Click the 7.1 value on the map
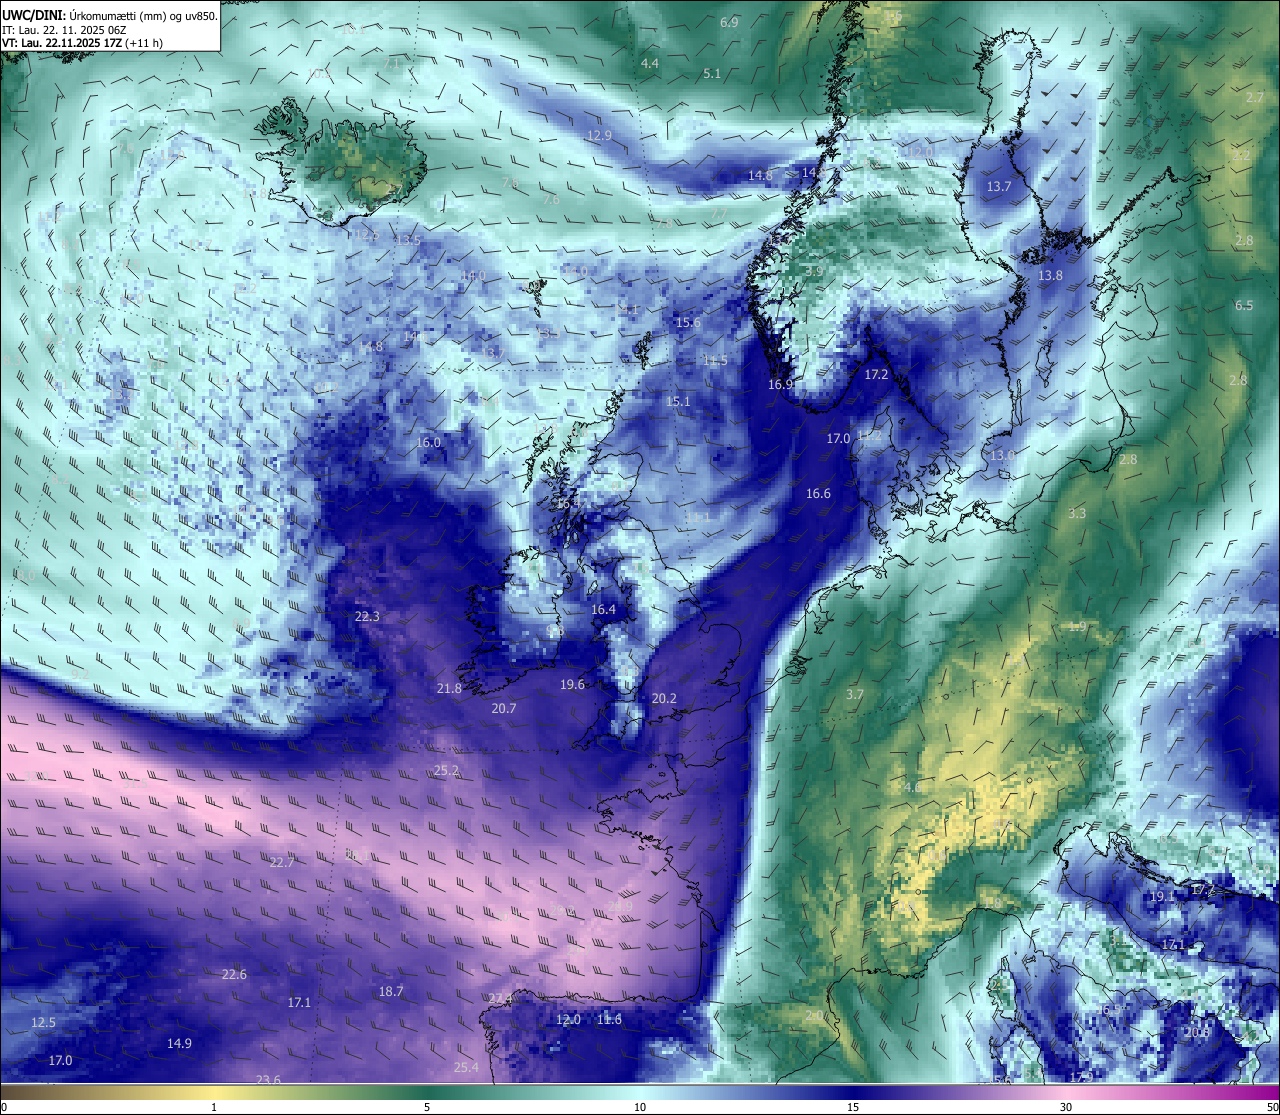1280x1115 pixels. [391, 63]
